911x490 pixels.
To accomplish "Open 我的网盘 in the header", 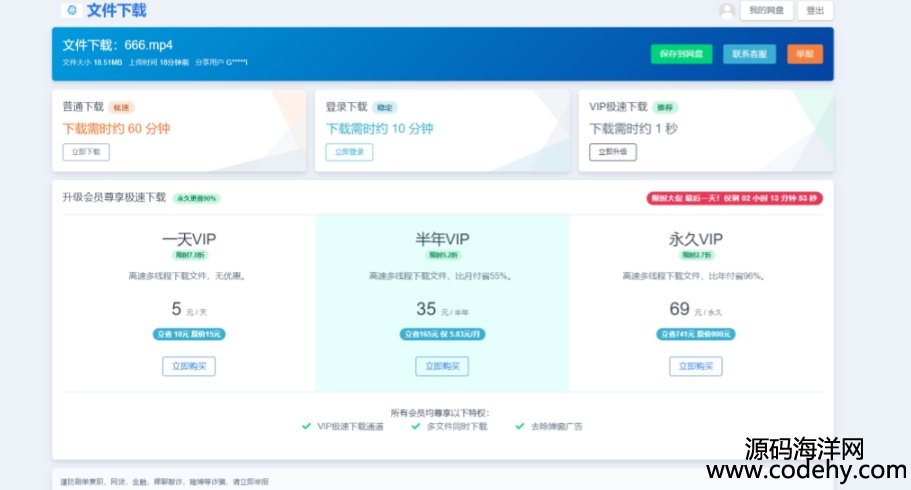I will point(766,10).
